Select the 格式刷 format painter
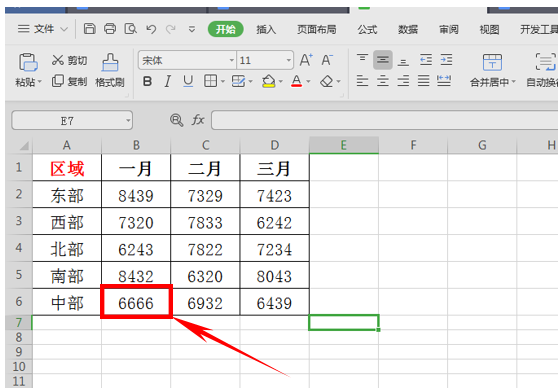The width and height of the screenshot is (558, 392). coord(110,70)
